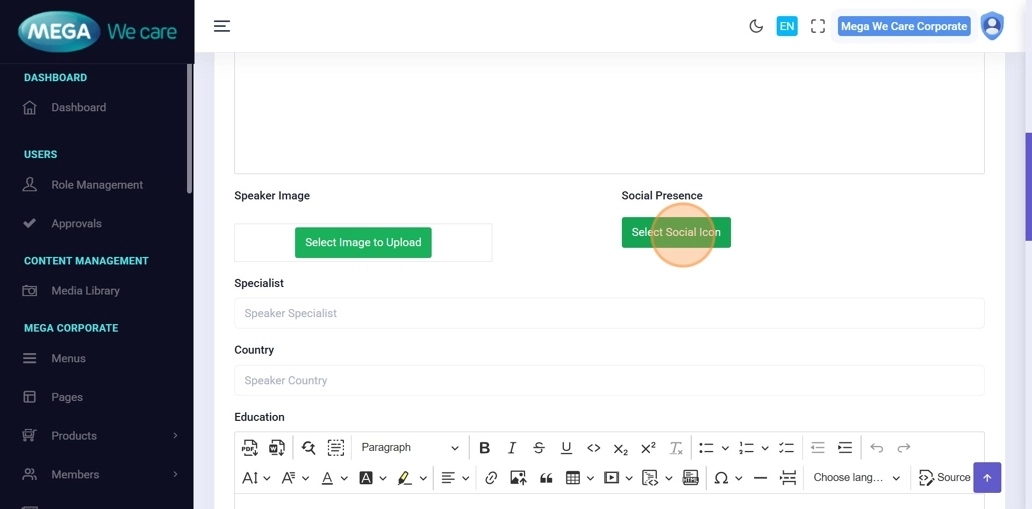Toggle dark mode moon icon
This screenshot has height=509, width=1032.
tap(756, 26)
